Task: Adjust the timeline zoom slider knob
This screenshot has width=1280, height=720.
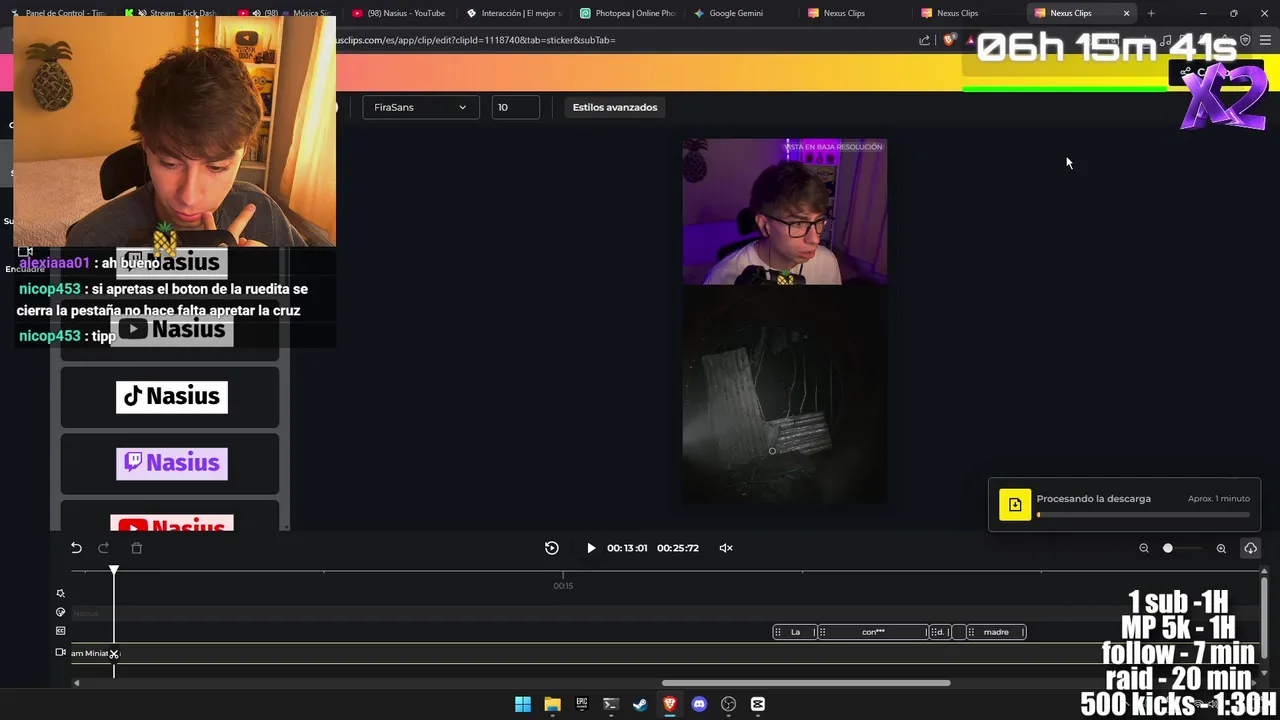Action: point(1167,548)
